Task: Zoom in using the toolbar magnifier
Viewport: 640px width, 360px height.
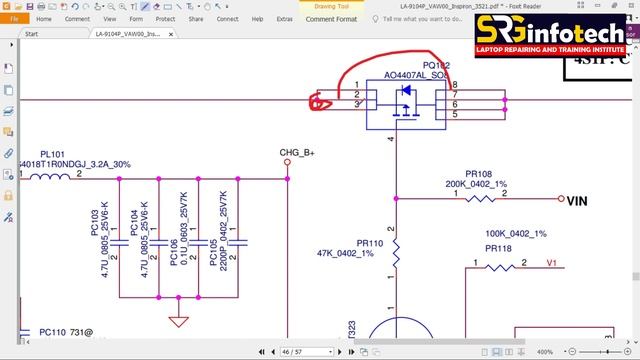Action: (x=122, y=7)
